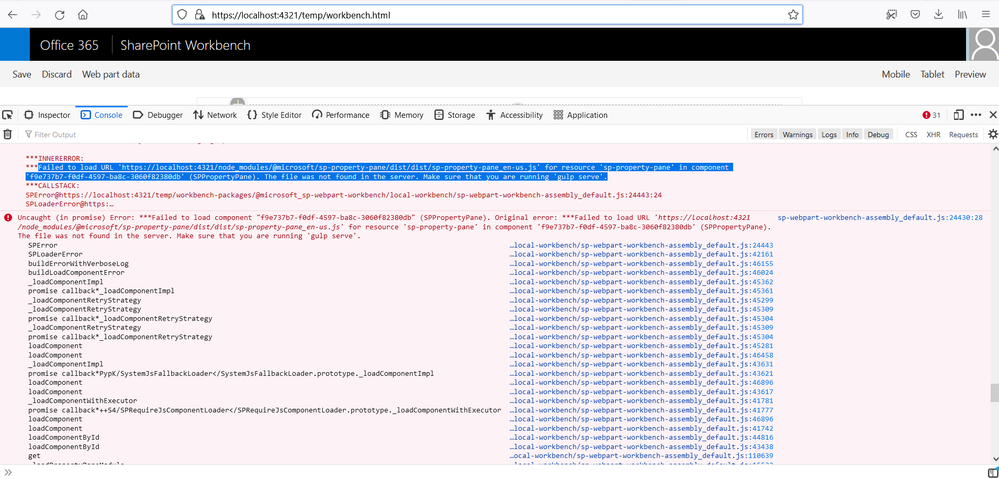Image resolution: width=999 pixels, height=479 pixels.
Task: Close the developer tools panel
Action: coord(993,115)
